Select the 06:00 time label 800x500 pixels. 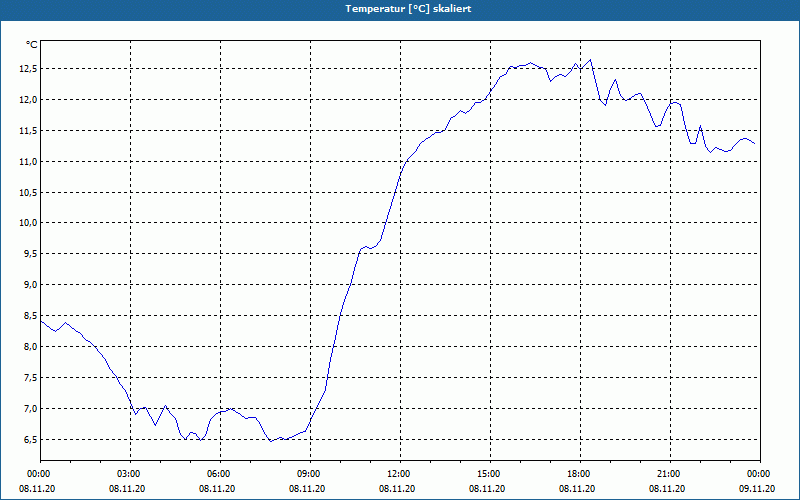click(x=220, y=474)
